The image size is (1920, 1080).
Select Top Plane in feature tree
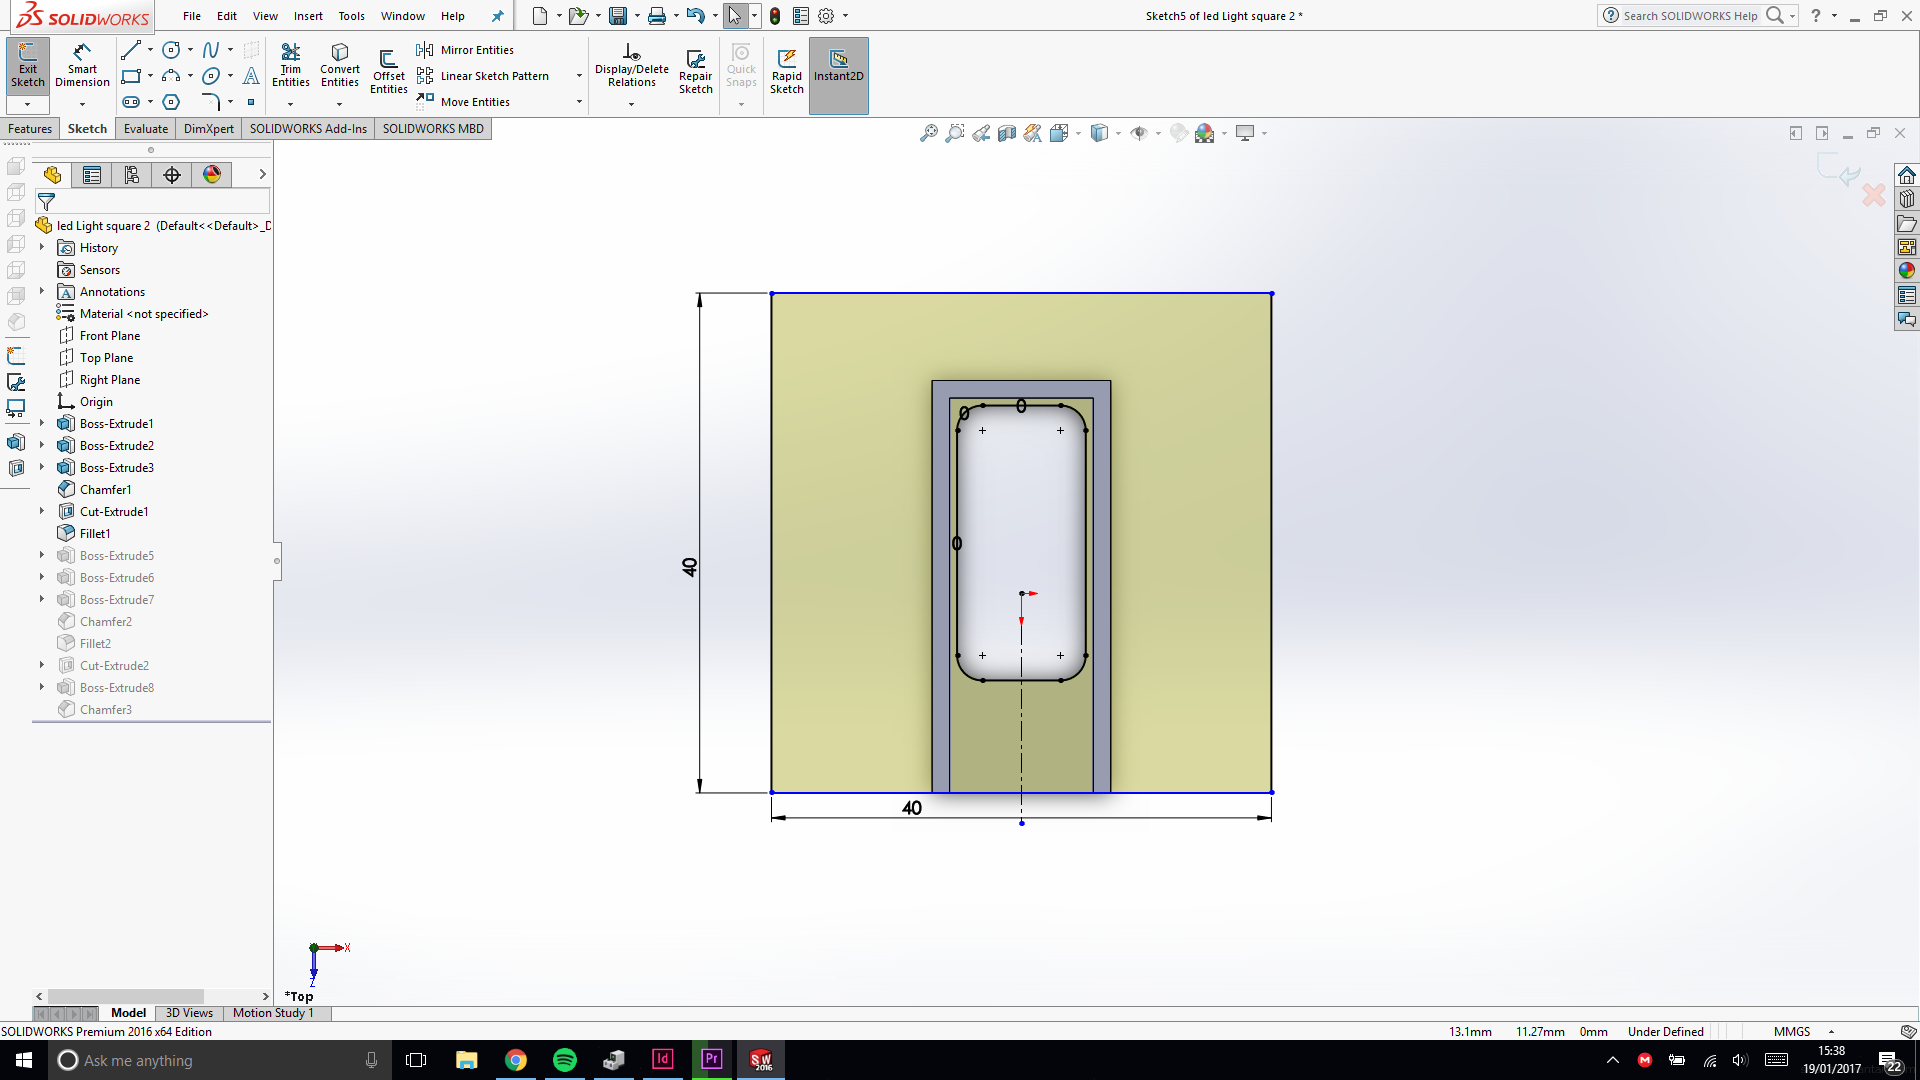[106, 358]
